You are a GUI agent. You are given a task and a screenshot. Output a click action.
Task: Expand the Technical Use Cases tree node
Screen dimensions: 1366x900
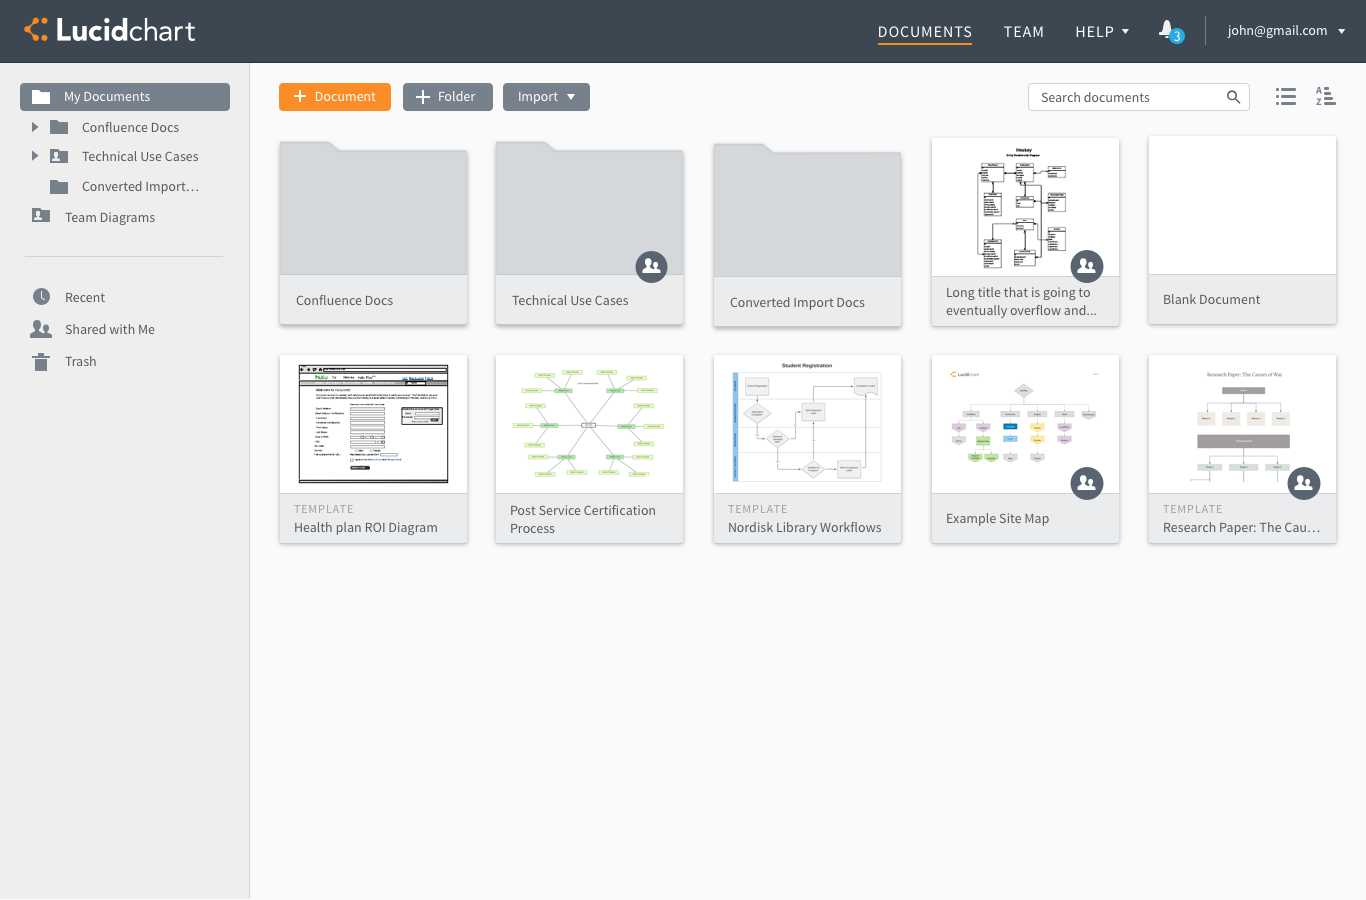(35, 156)
